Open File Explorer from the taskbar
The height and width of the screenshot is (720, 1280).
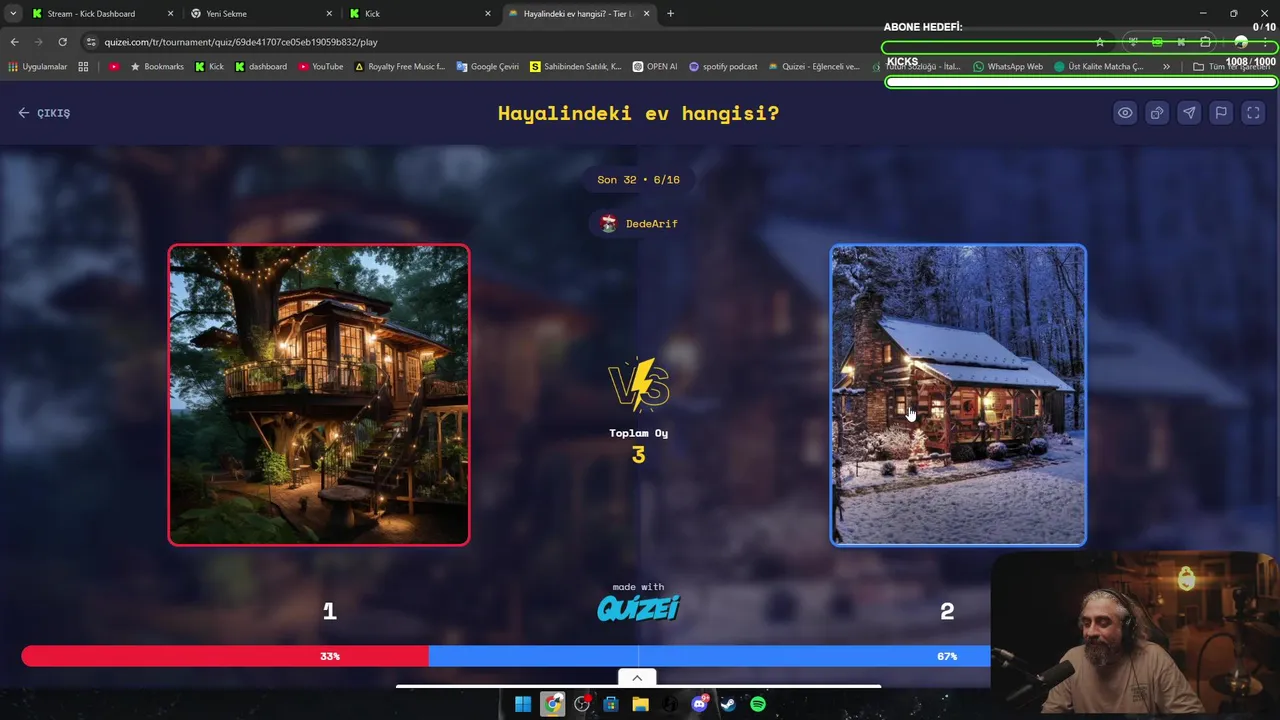tap(640, 704)
